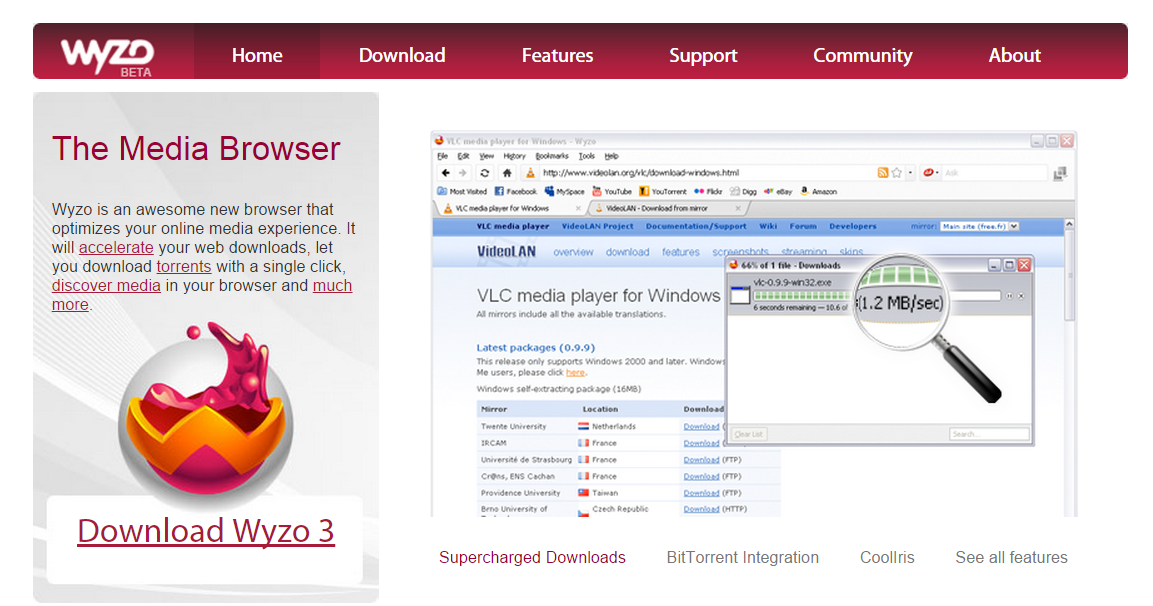Click RSS feed icon in screenshot address bar
This screenshot has height=606, width=1153.
pyautogui.click(x=882, y=173)
